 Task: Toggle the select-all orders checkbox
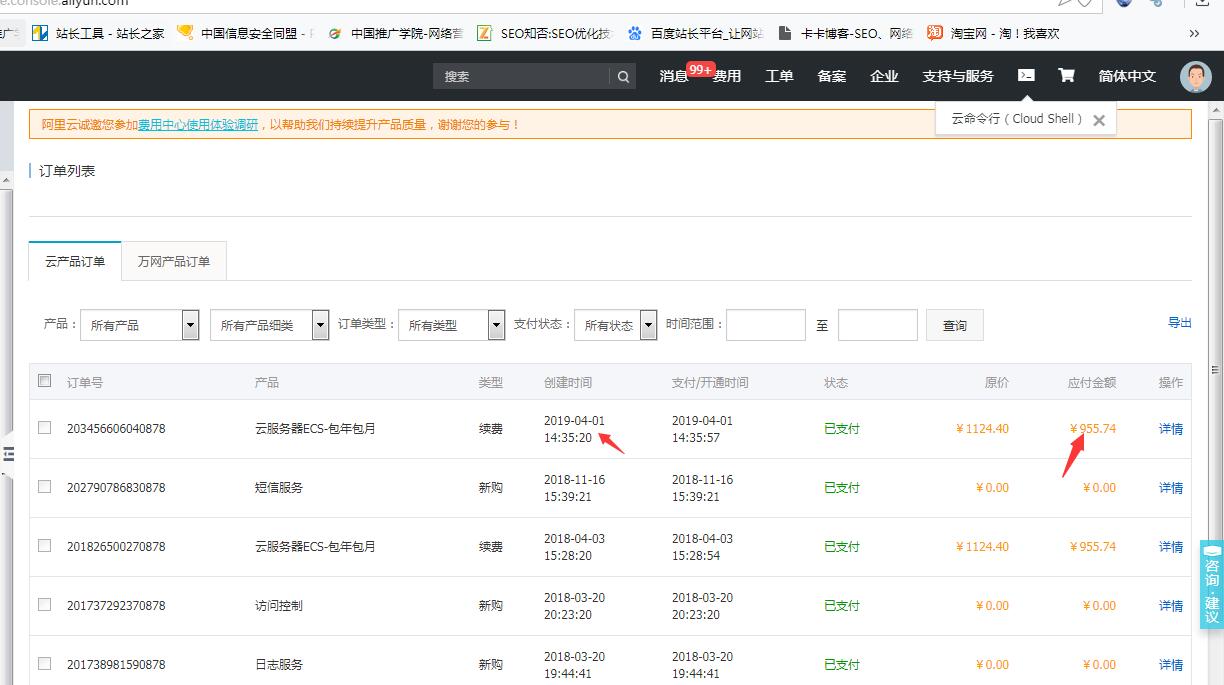point(44,380)
